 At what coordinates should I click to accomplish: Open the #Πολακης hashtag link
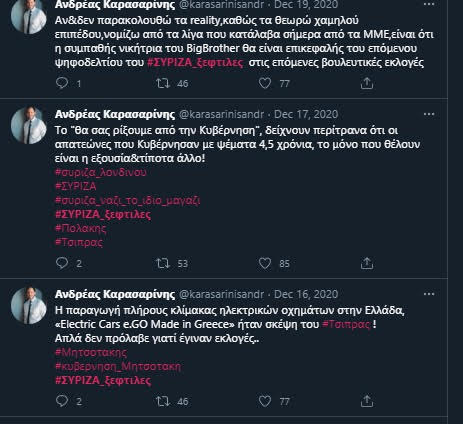tap(81, 228)
